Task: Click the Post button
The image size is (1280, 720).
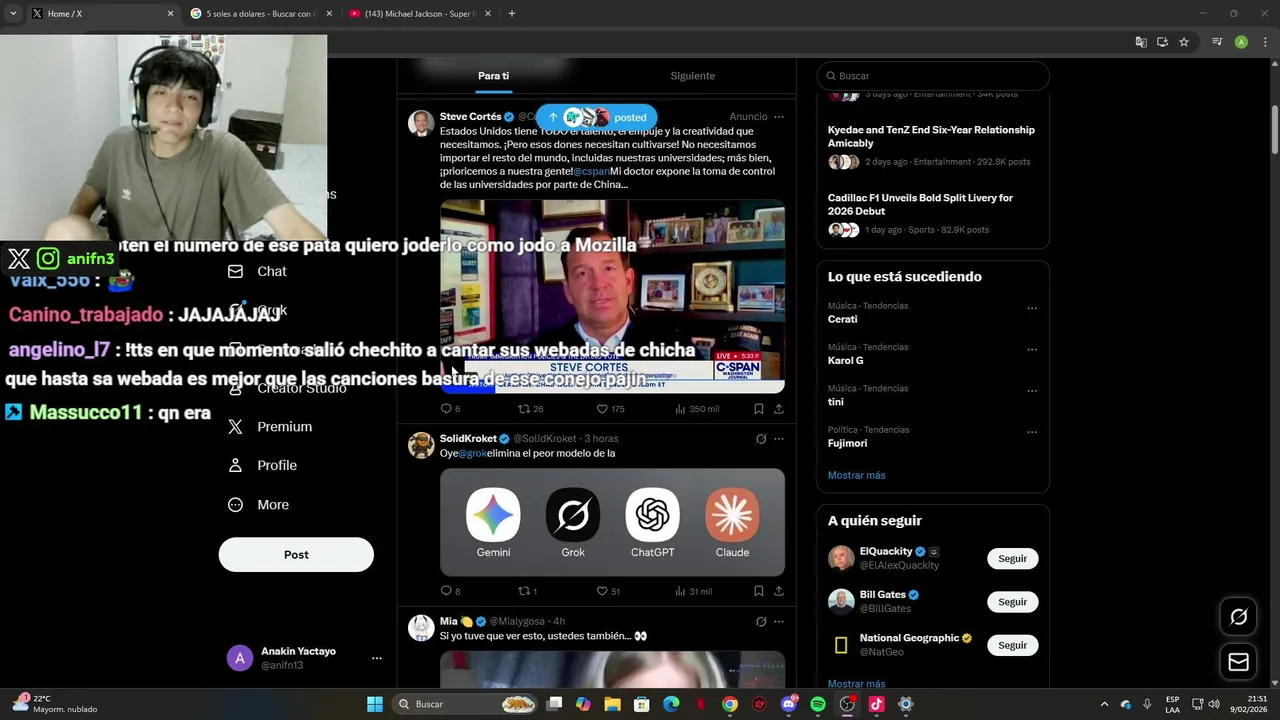Action: click(x=296, y=555)
